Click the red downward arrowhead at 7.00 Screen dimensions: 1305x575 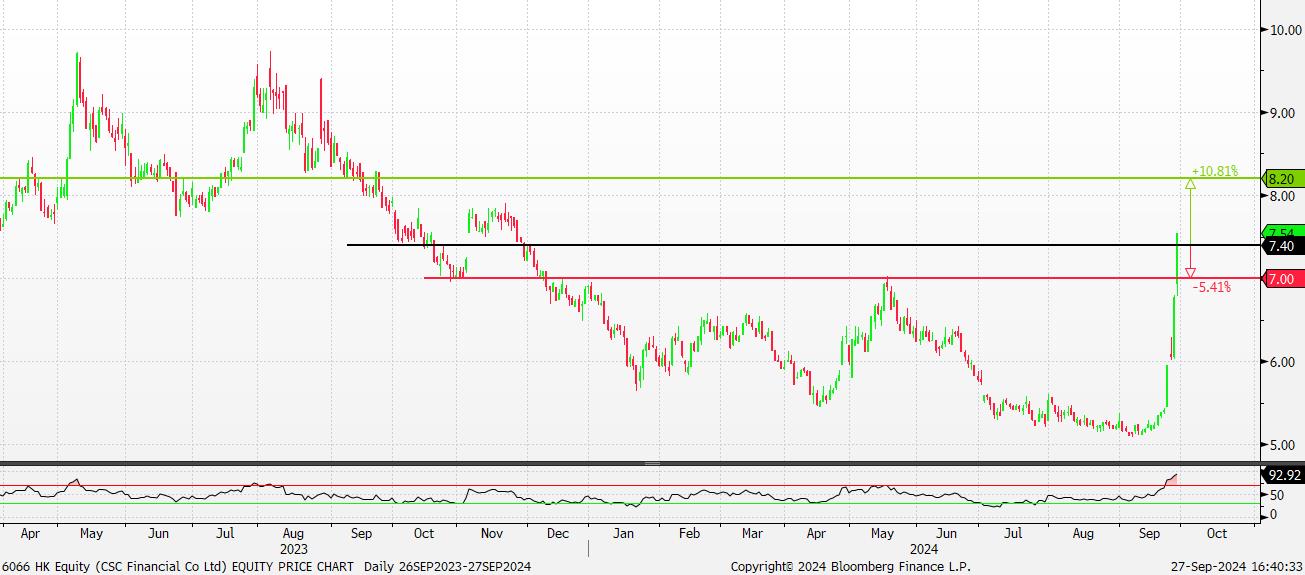point(1190,272)
